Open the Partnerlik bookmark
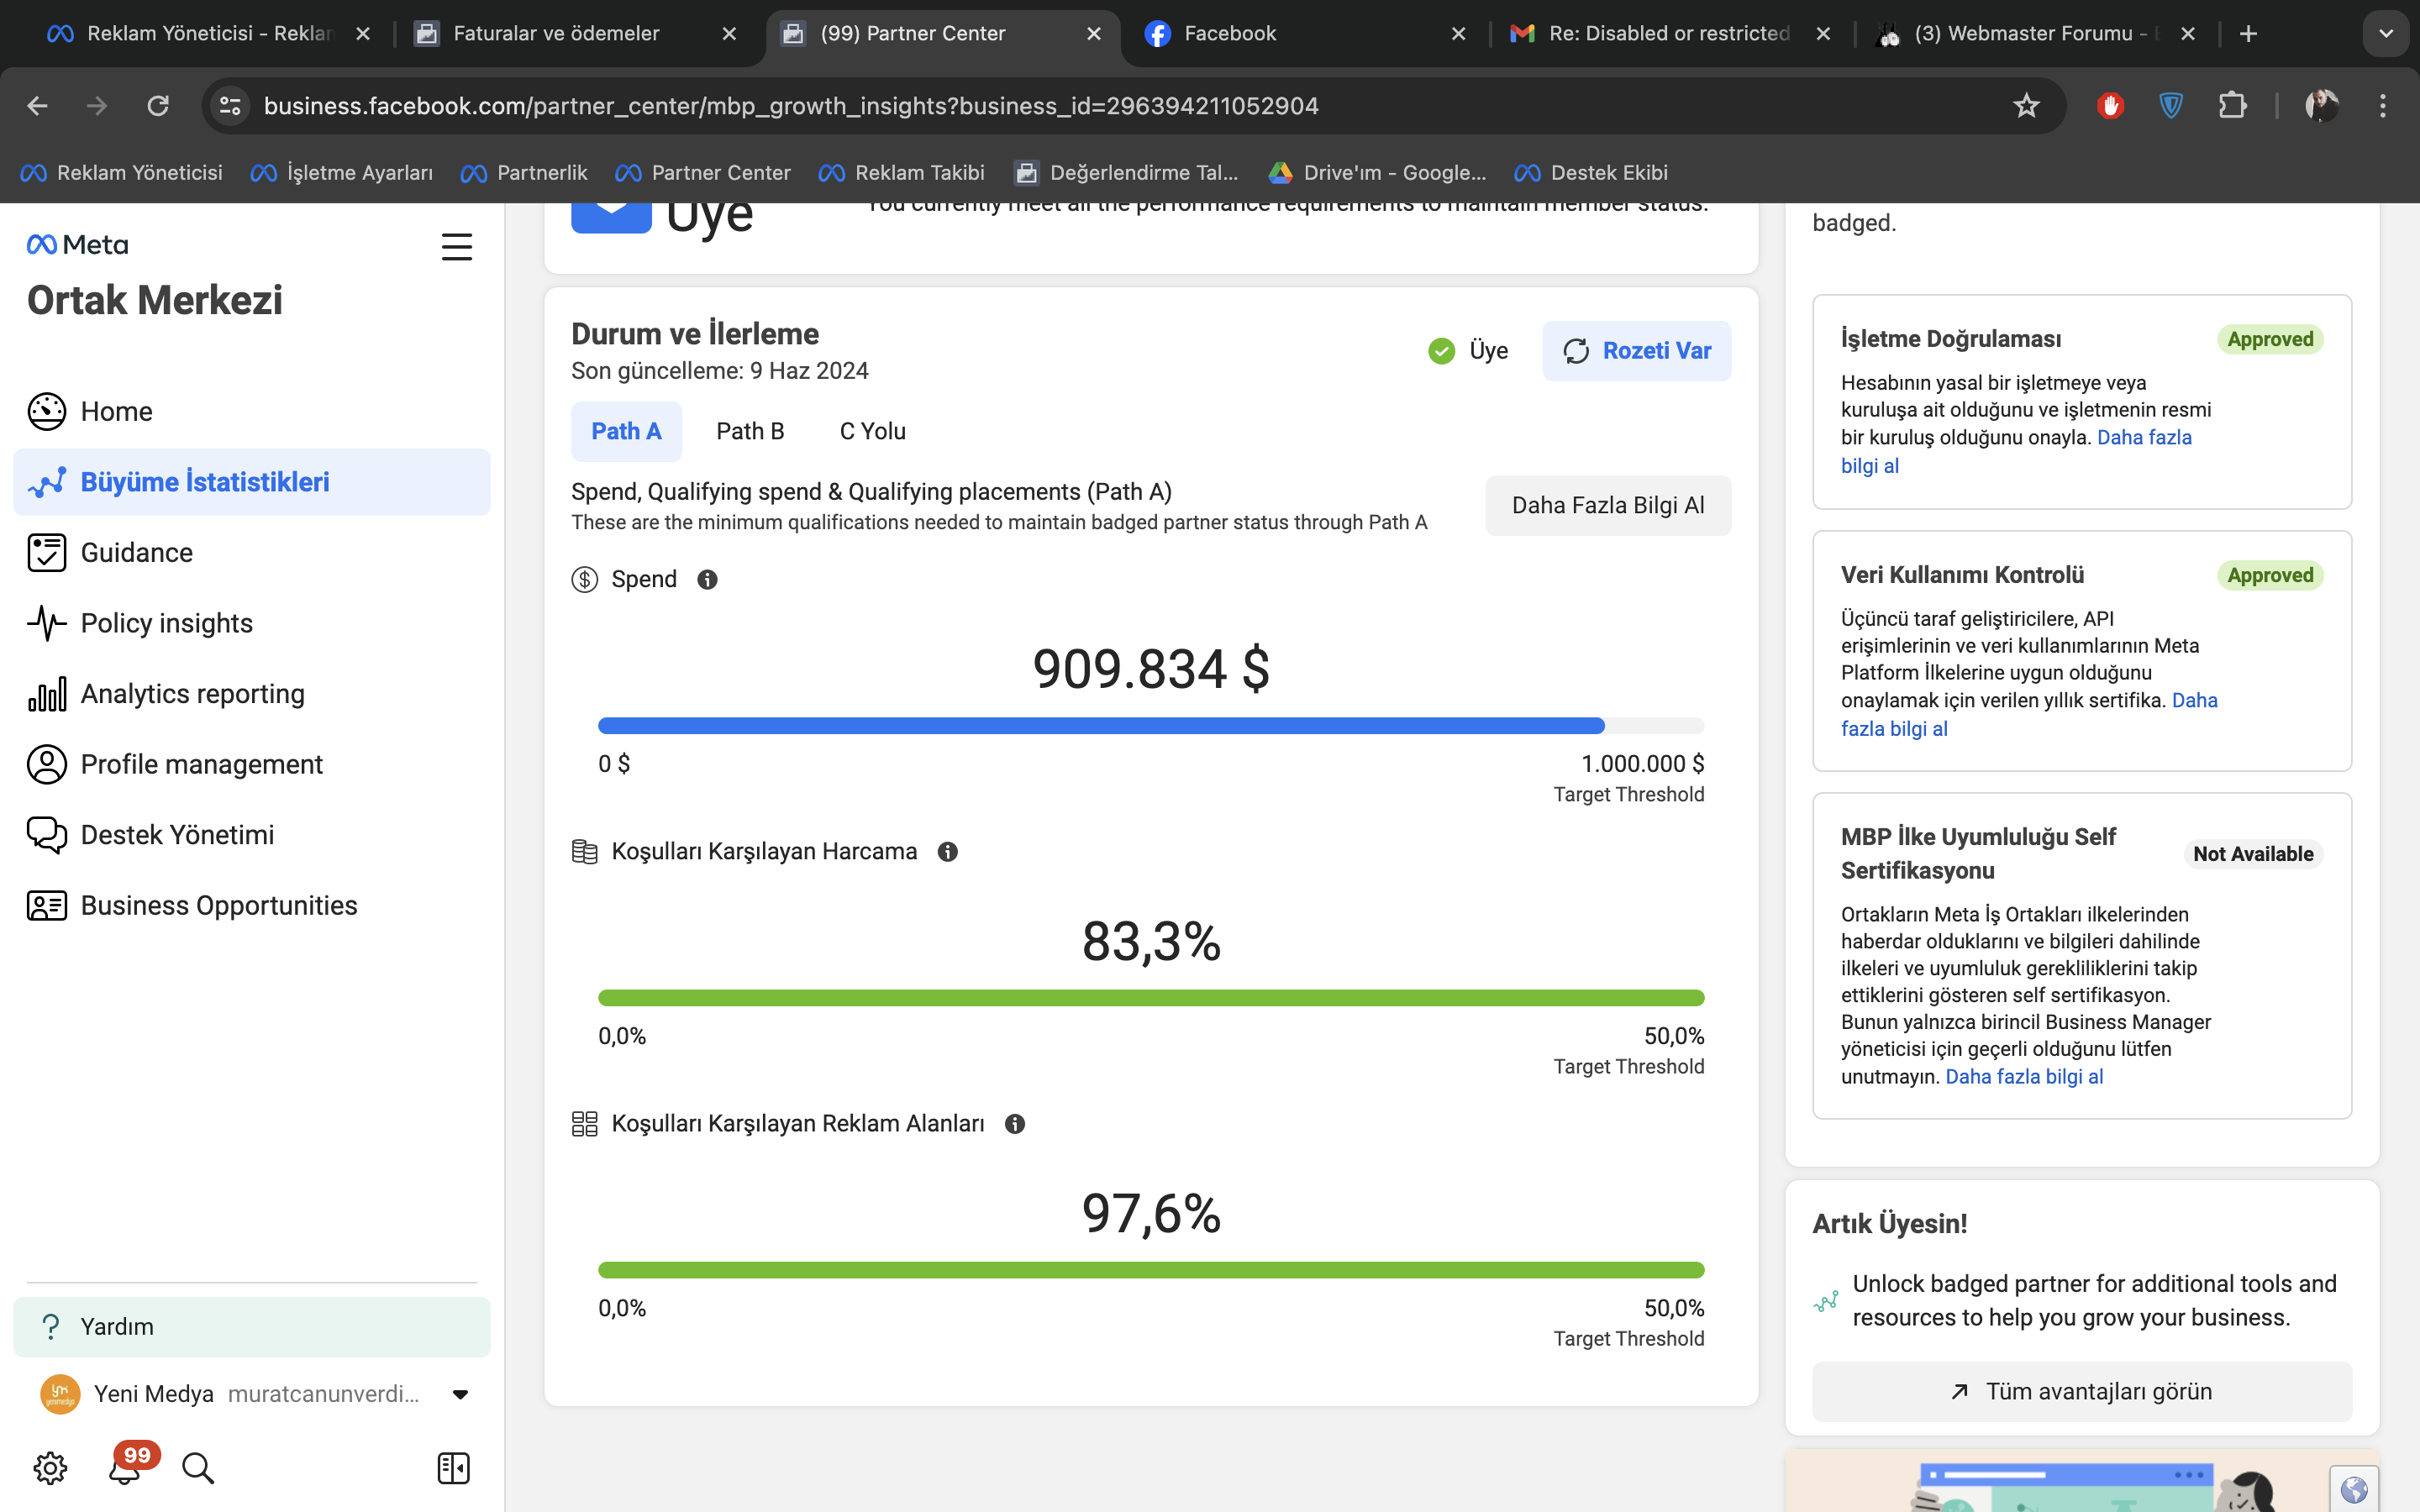Viewport: 2420px width, 1512px height. pos(524,173)
